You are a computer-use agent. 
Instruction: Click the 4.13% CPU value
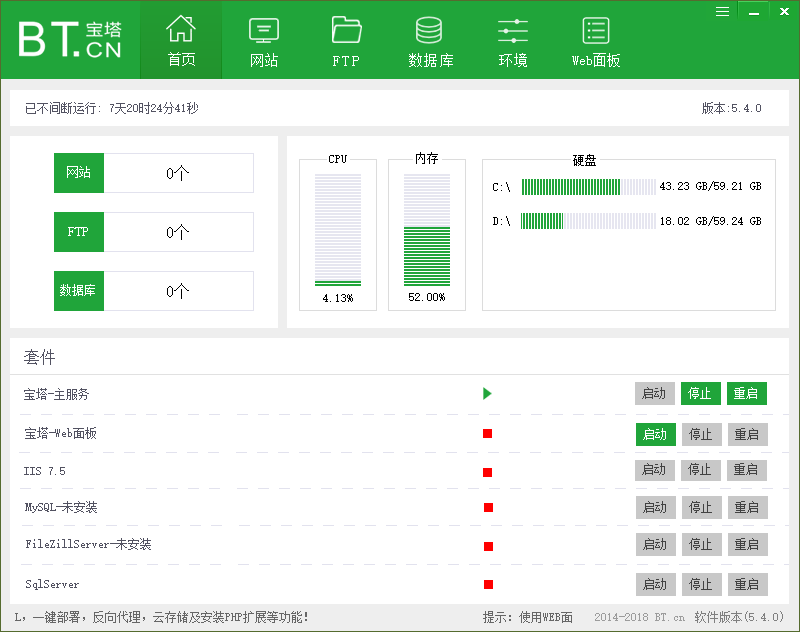[338, 298]
